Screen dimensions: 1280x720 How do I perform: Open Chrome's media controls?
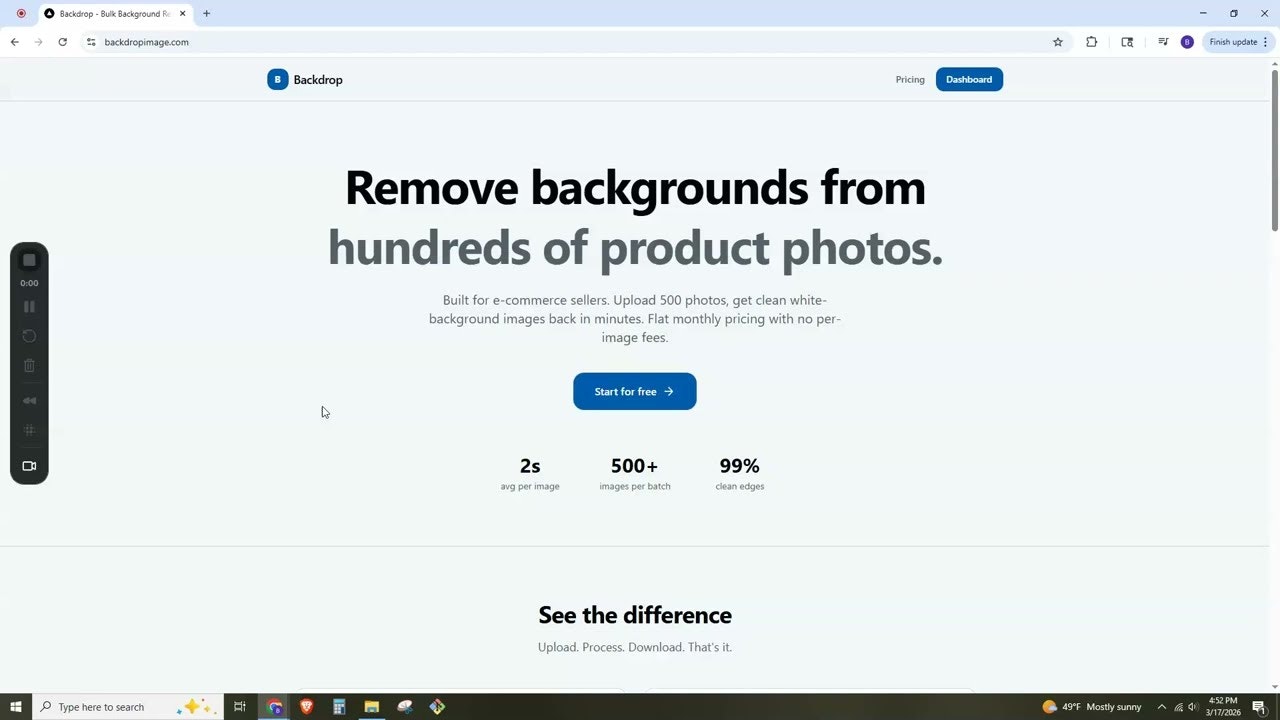(1163, 42)
